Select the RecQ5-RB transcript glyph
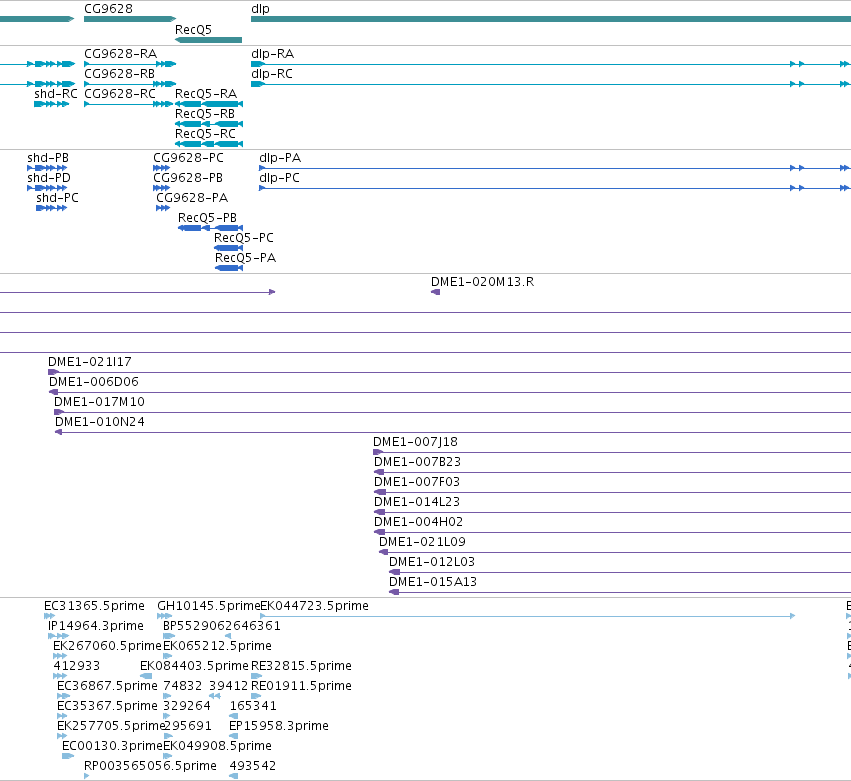 tap(209, 124)
